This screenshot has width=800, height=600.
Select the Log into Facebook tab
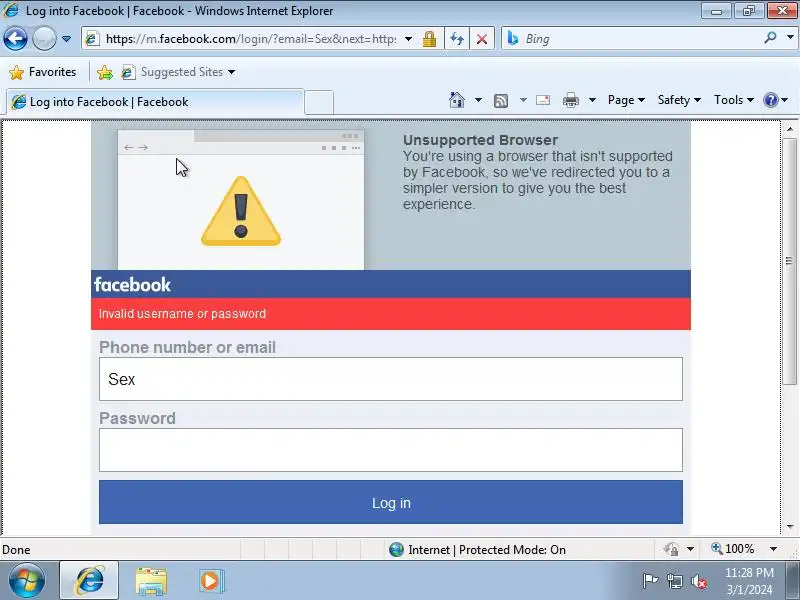coord(153,102)
